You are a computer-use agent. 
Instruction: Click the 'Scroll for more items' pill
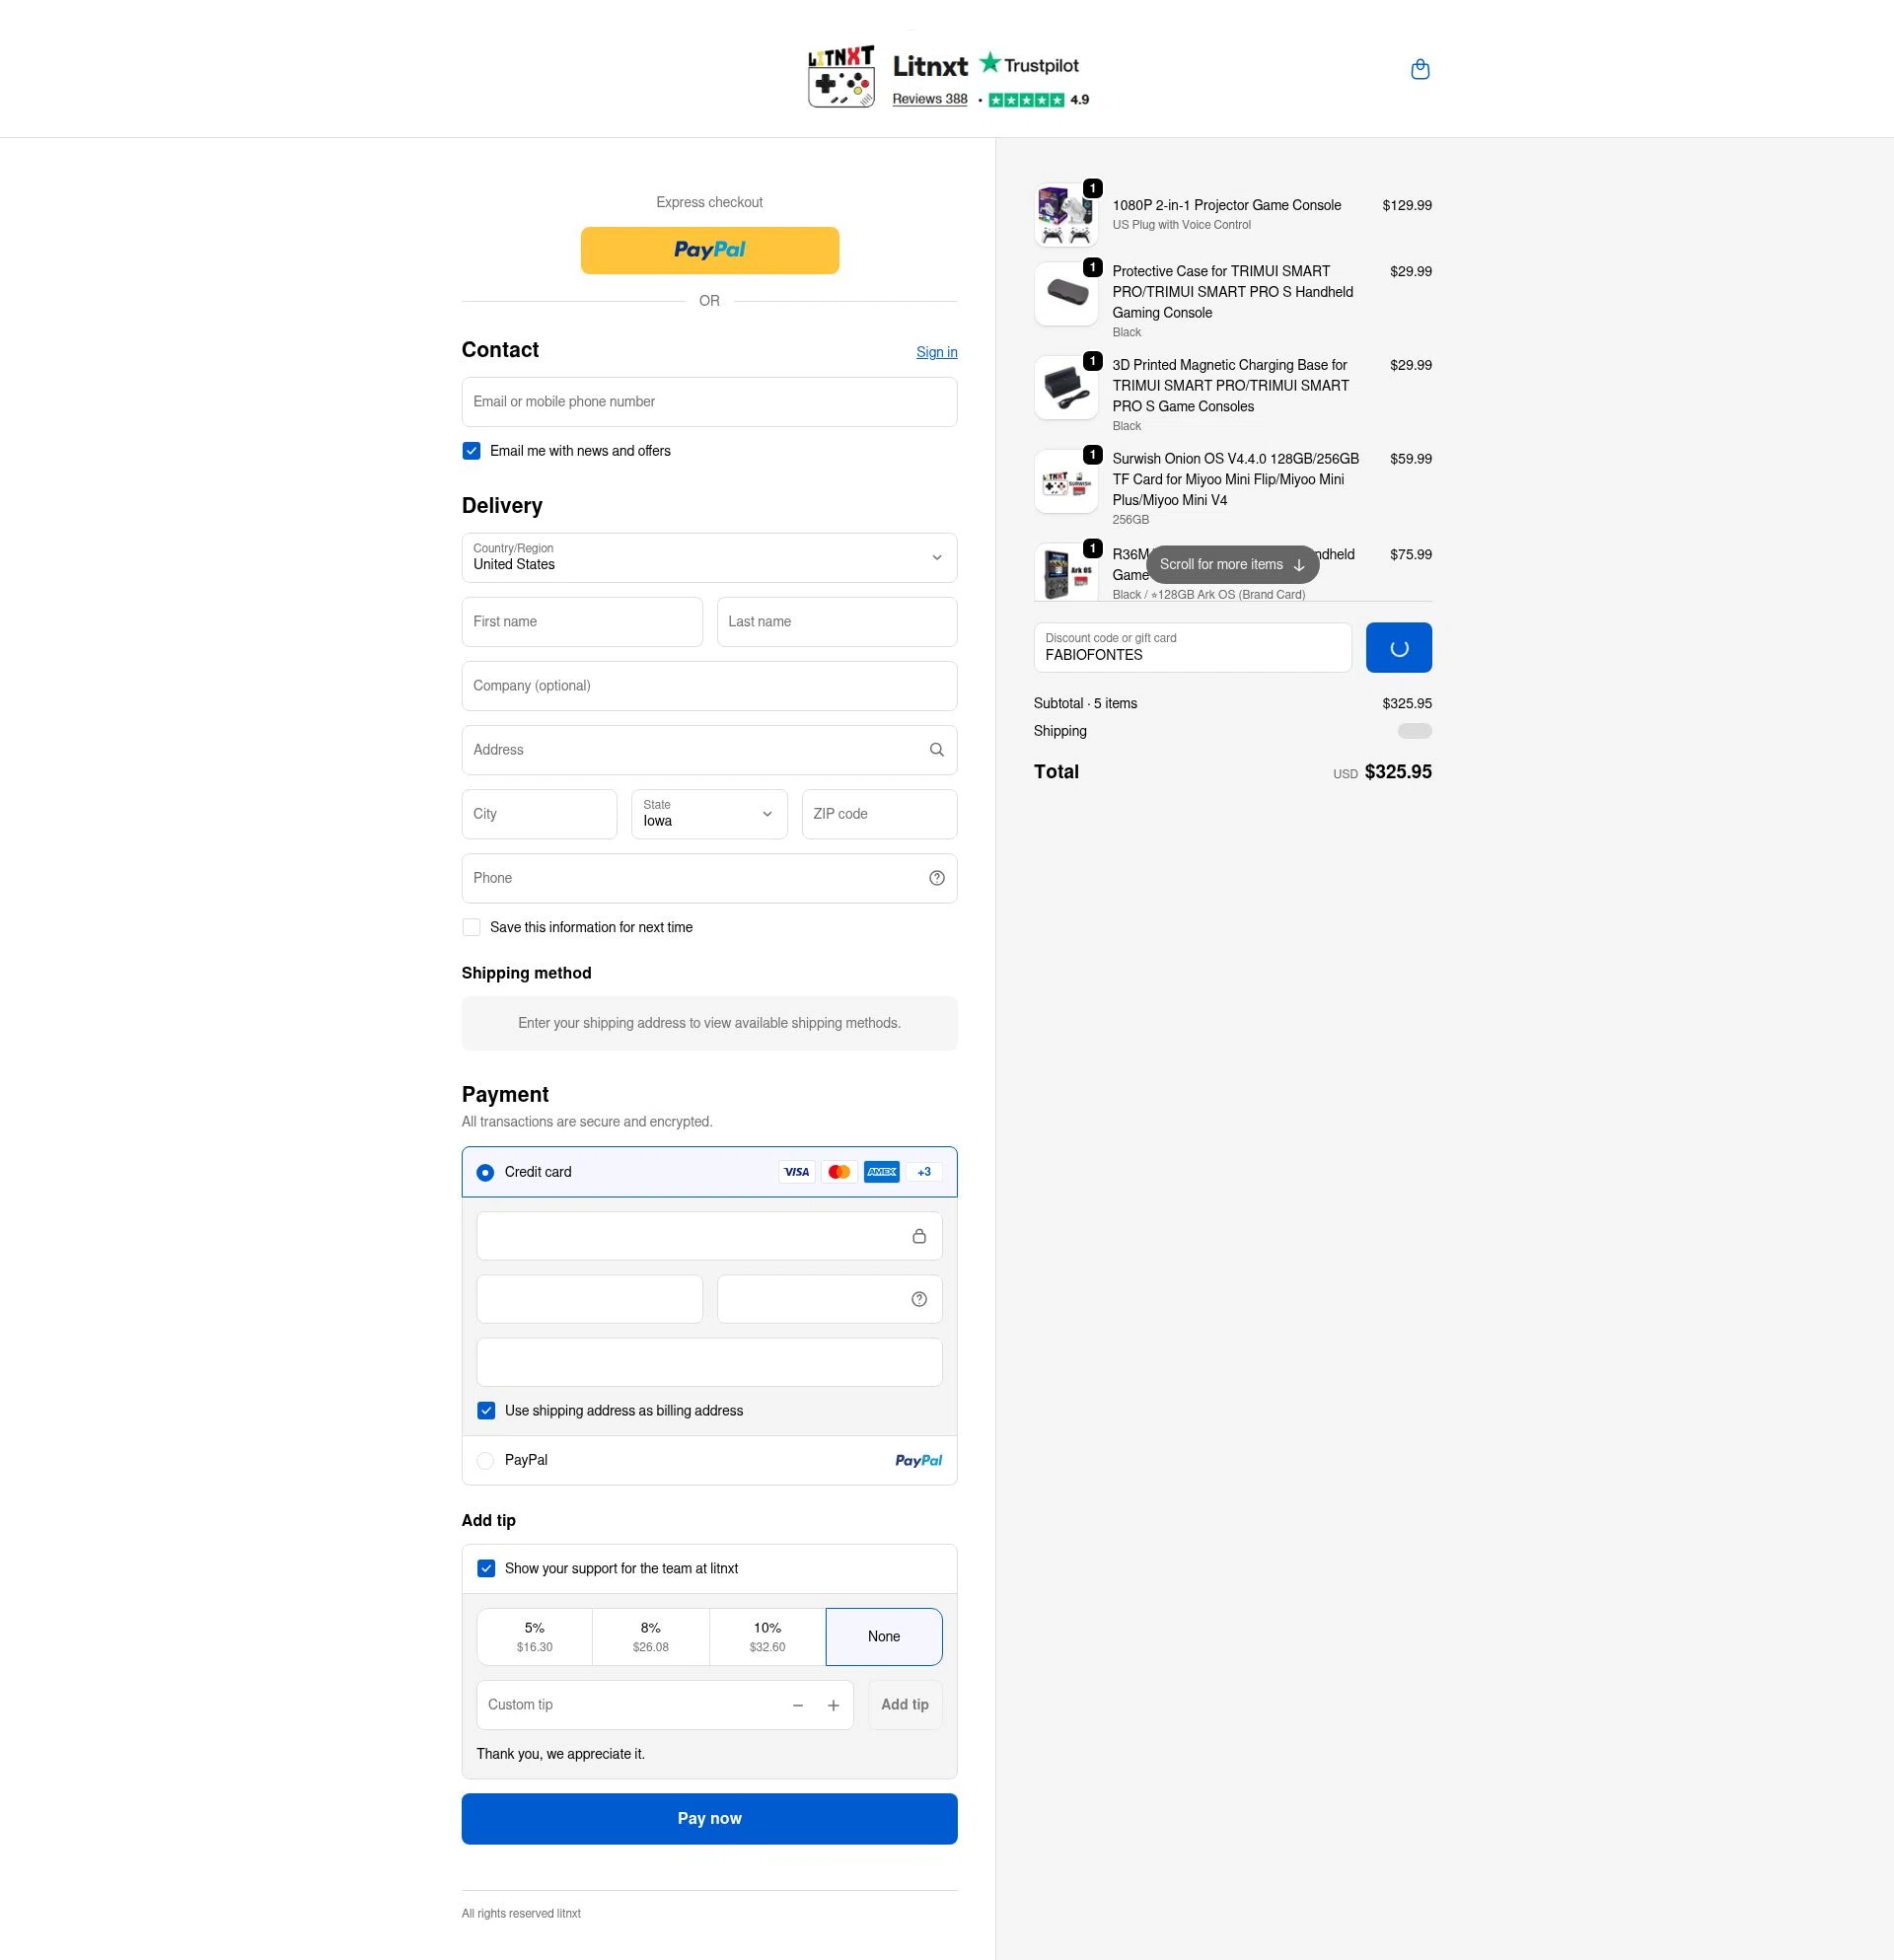(1232, 564)
